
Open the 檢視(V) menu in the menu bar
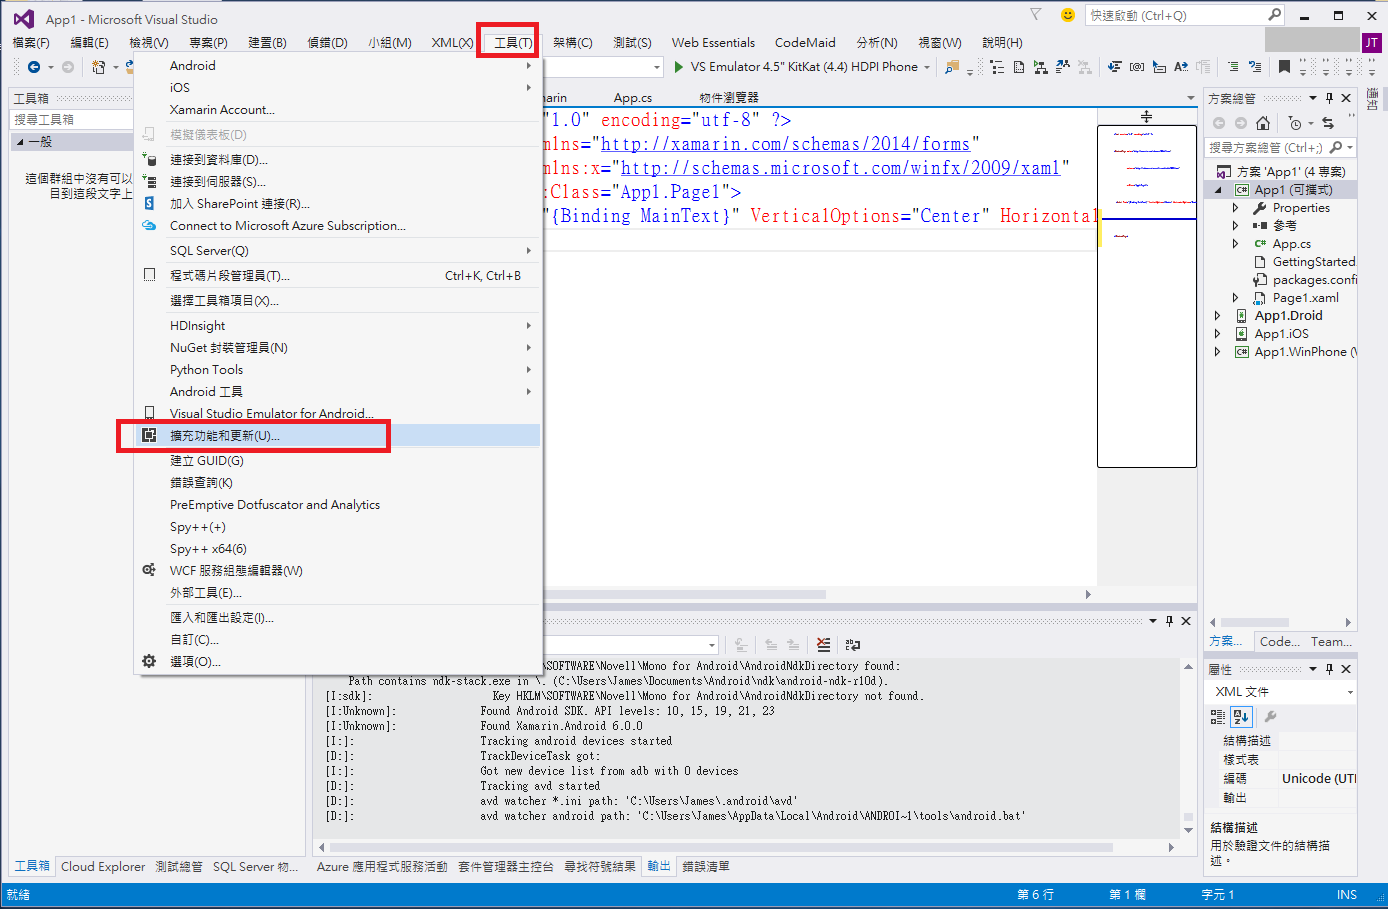point(149,42)
